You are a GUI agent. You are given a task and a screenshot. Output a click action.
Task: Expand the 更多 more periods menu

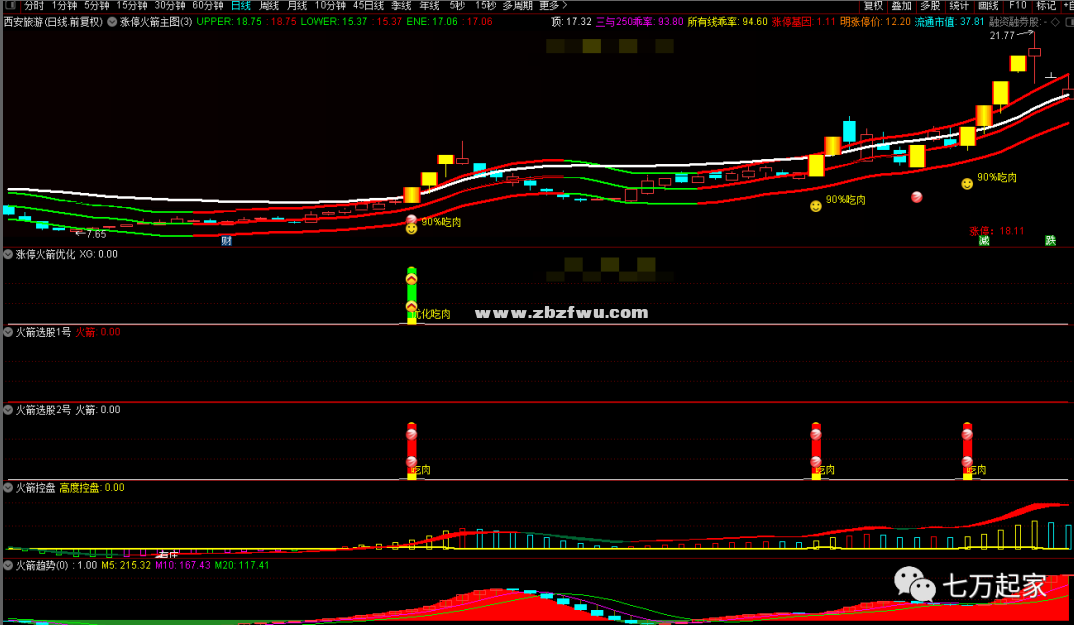553,5
